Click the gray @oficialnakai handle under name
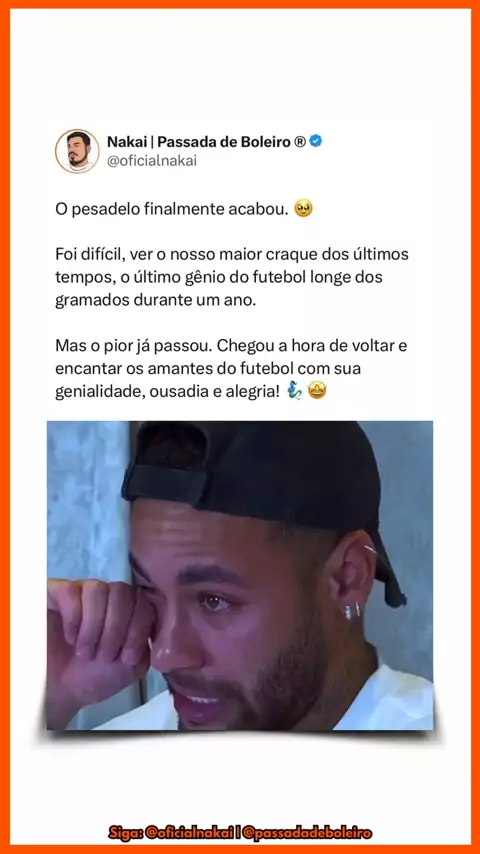 pos(152,161)
